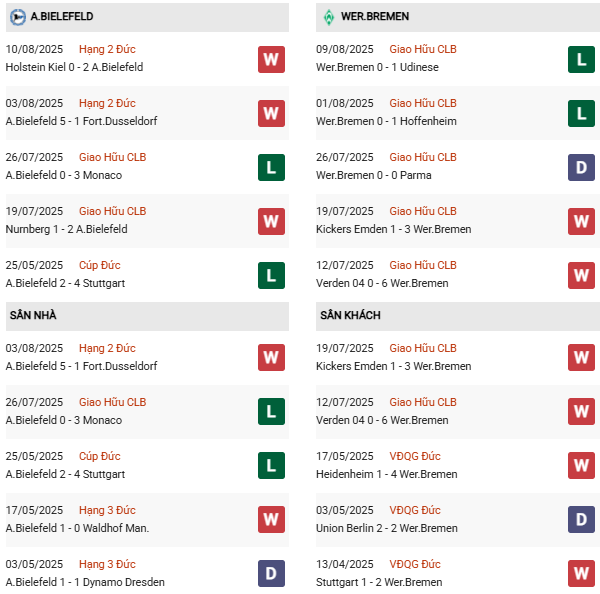Click W badge for Waldhof Man. match
The image size is (600, 594).
[271, 520]
